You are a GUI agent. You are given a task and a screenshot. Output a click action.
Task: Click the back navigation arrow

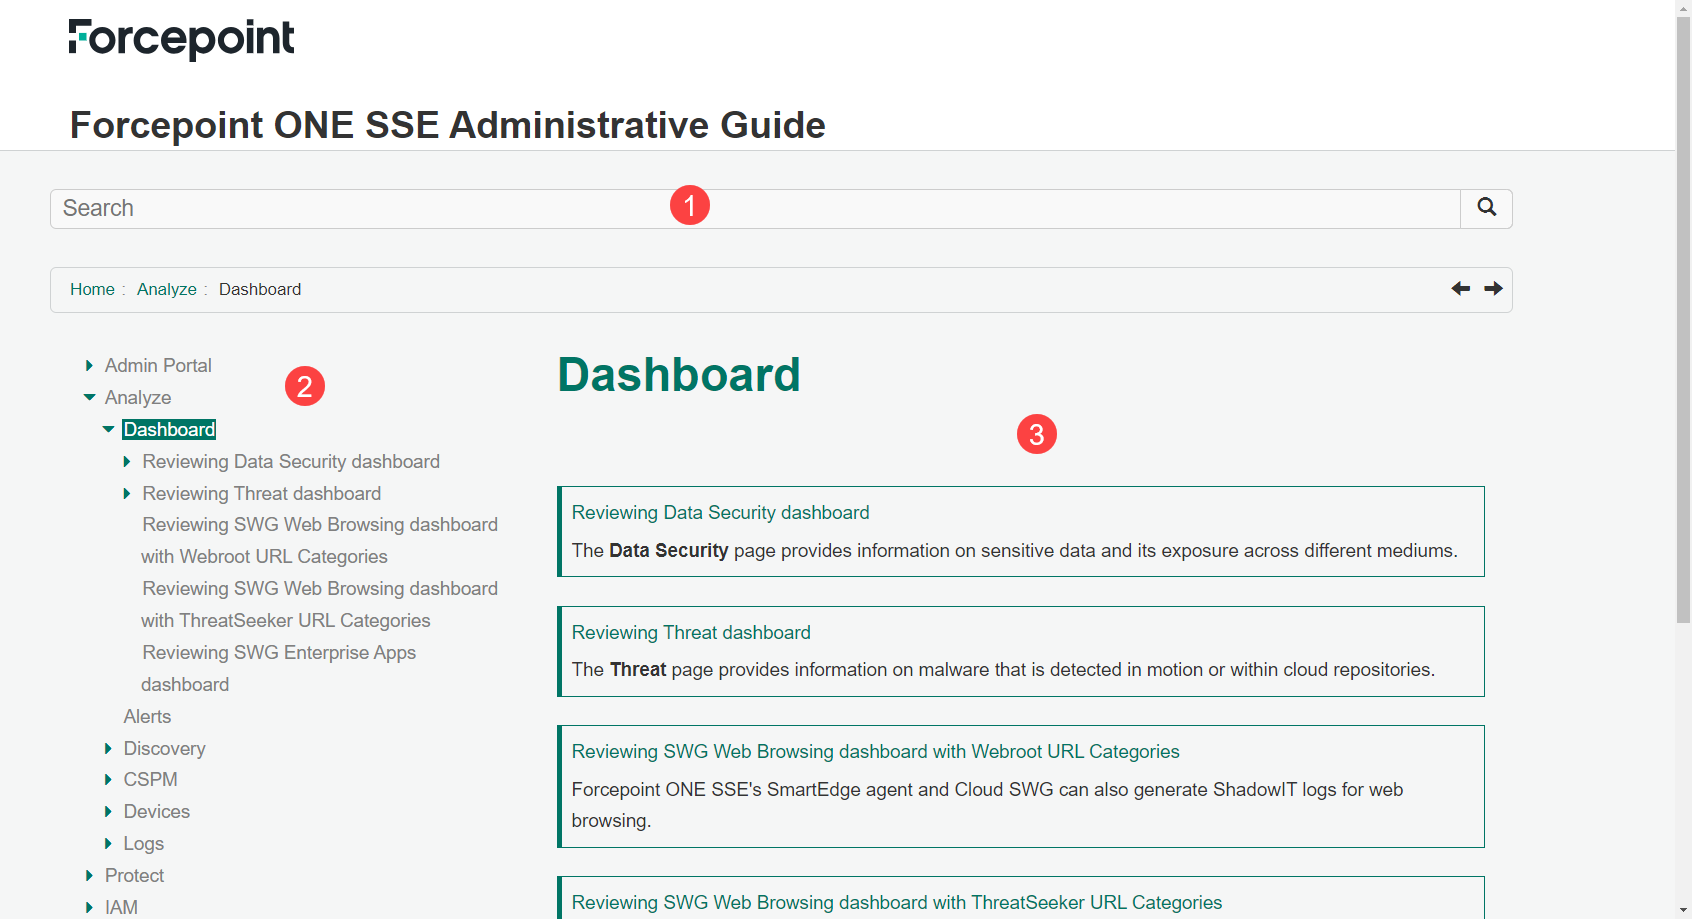pos(1460,288)
